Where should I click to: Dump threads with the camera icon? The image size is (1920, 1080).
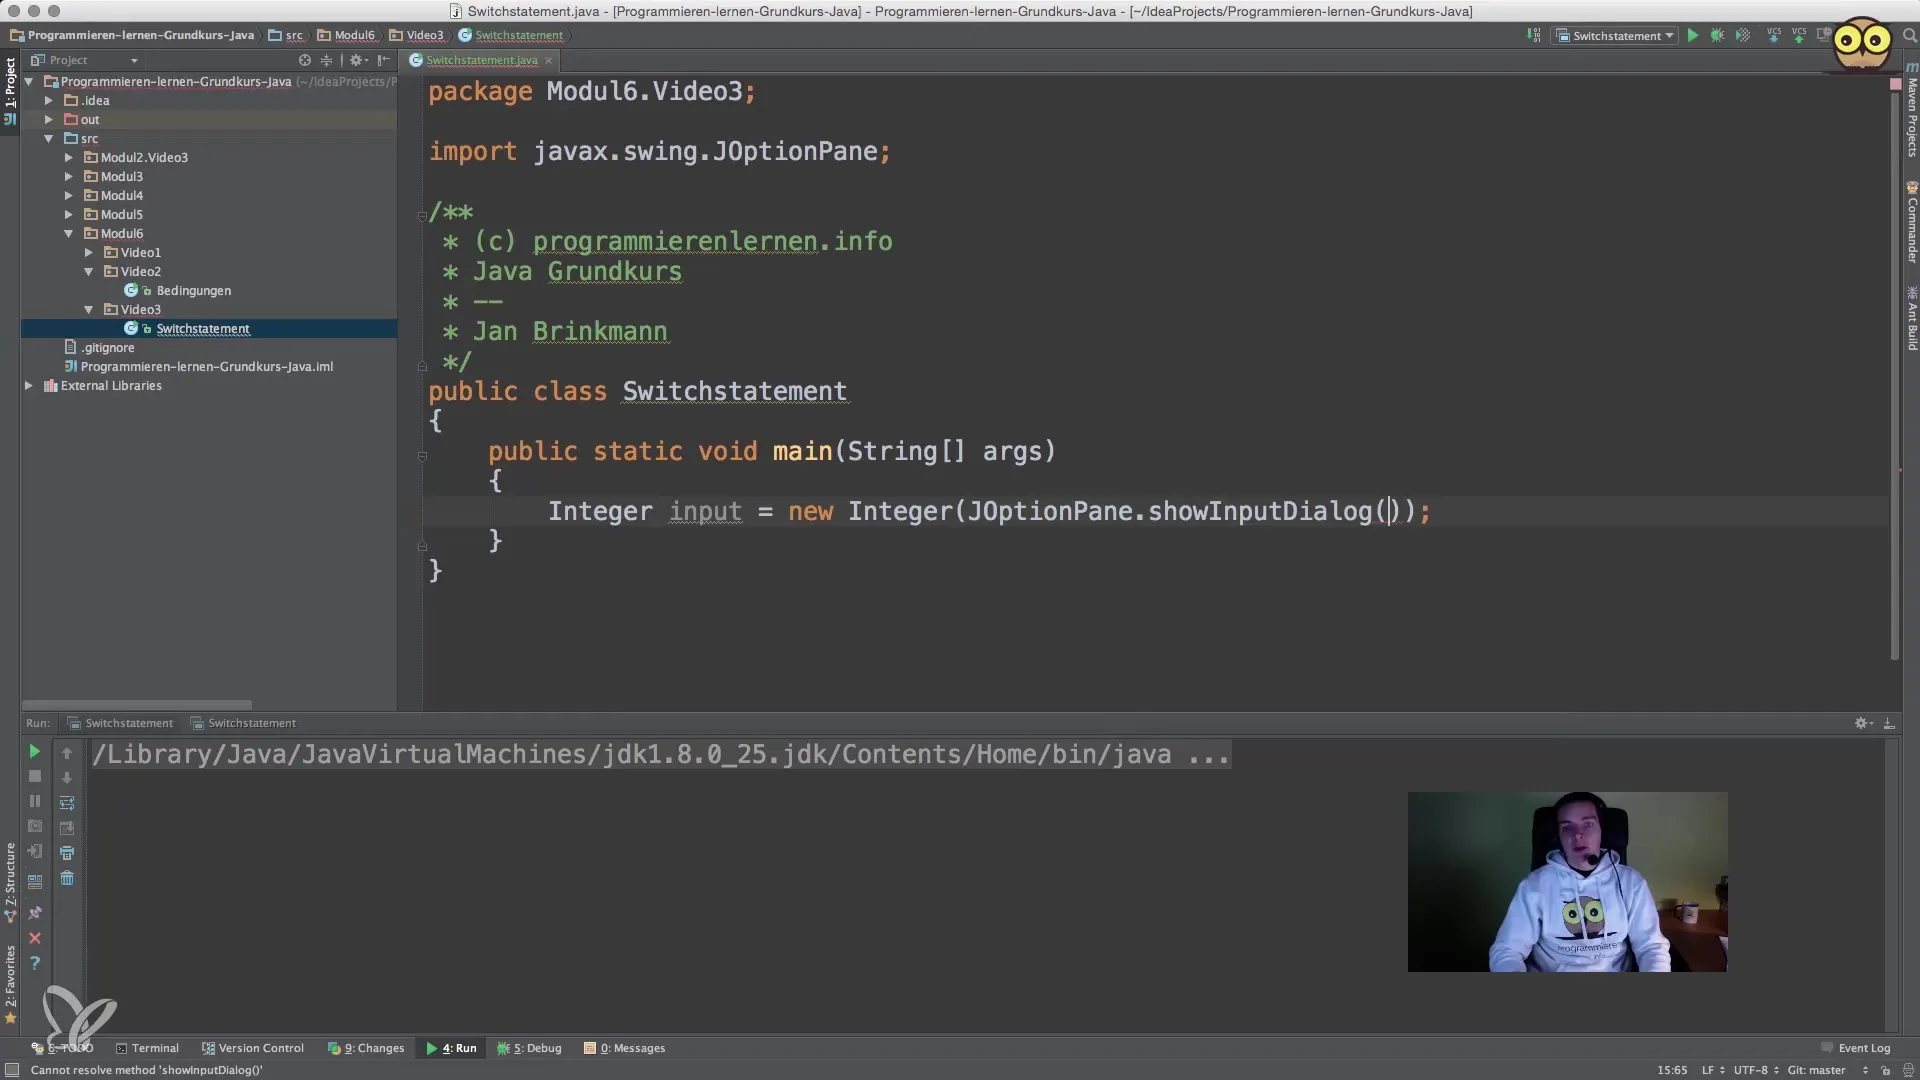tap(34, 826)
